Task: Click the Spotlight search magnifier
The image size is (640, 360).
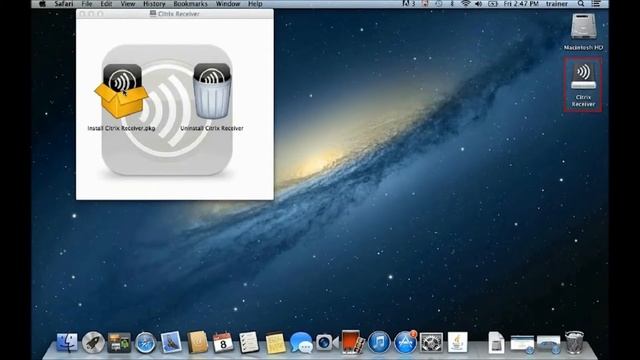Action: 581,4
